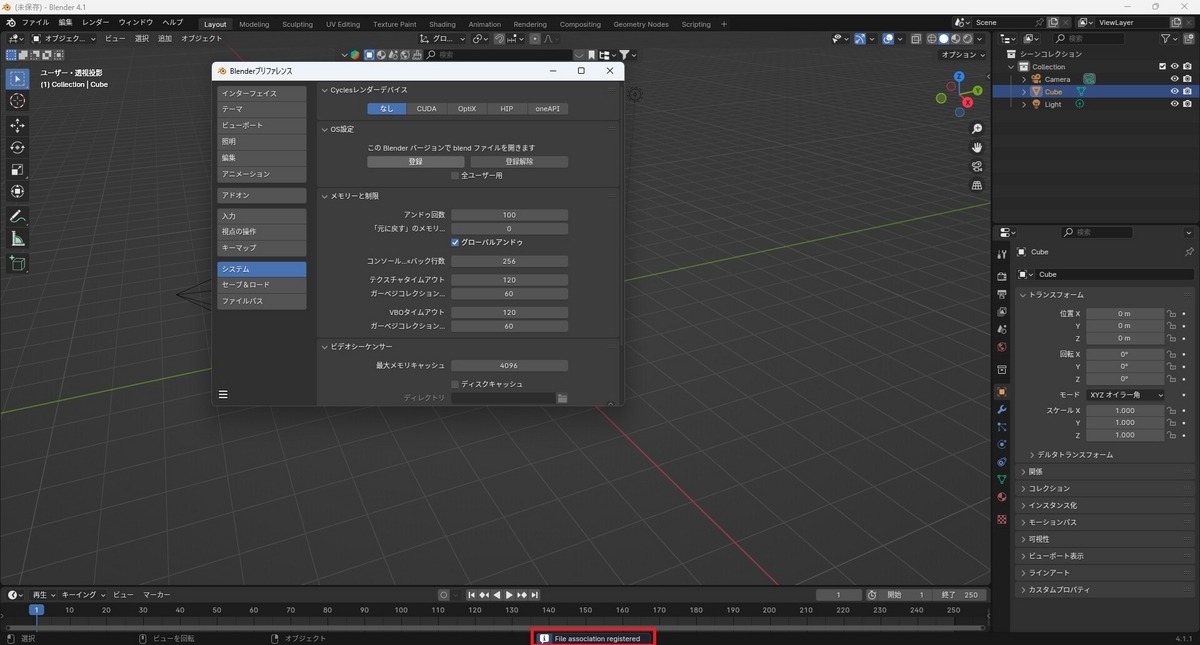Open the Add-ons preferences section

262,196
